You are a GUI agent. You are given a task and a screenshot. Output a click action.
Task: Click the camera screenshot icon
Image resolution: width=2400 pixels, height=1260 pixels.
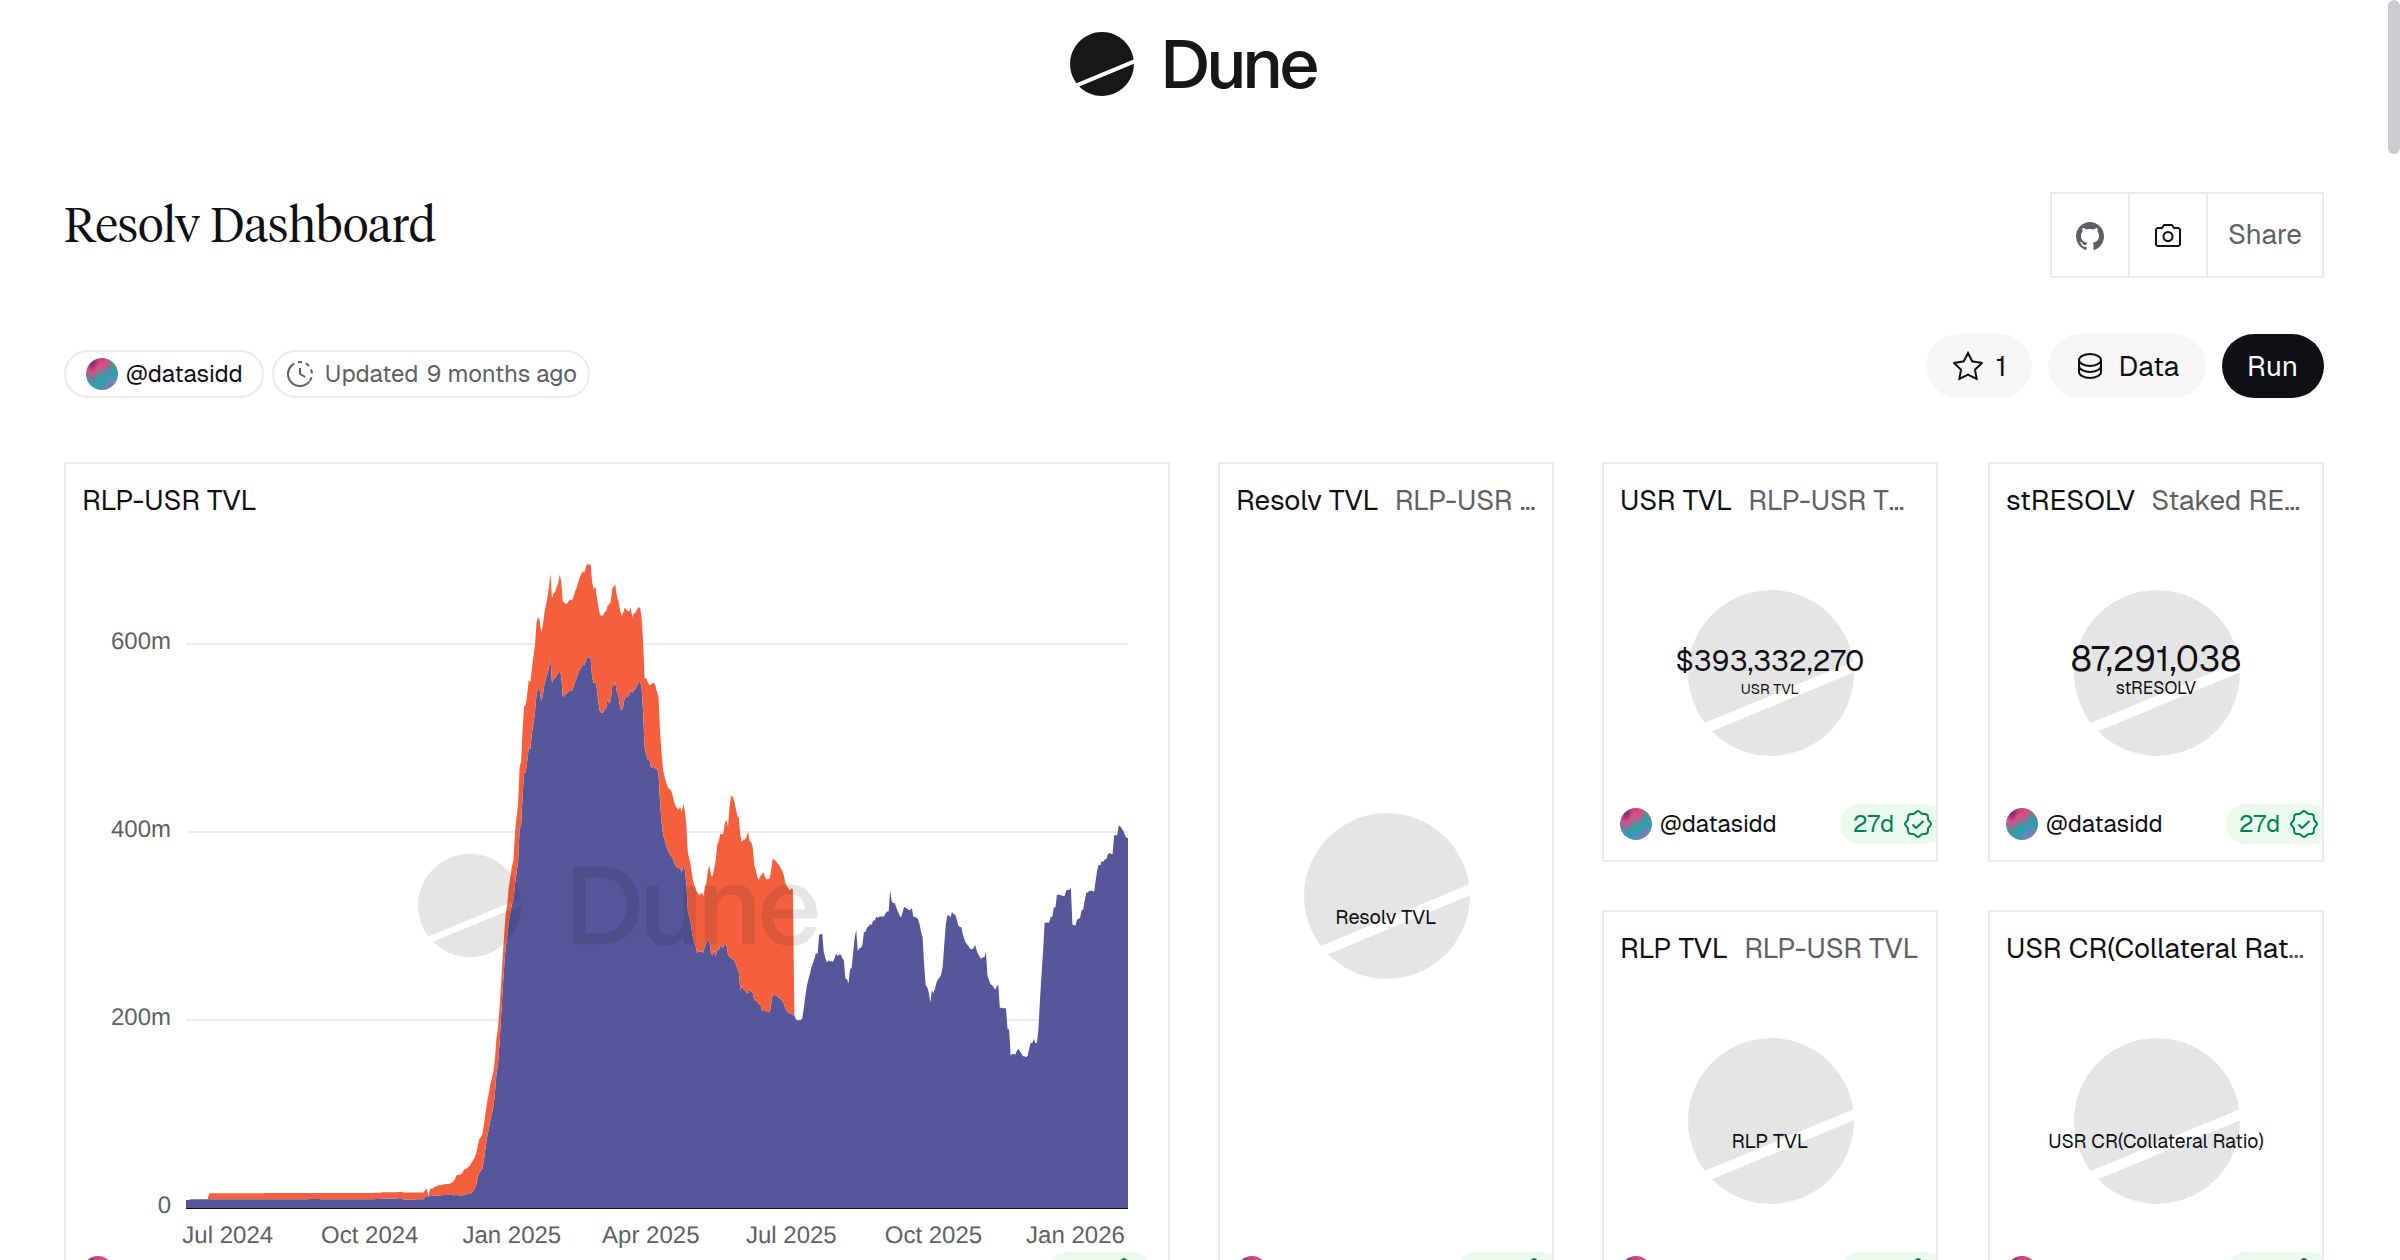tap(2166, 234)
